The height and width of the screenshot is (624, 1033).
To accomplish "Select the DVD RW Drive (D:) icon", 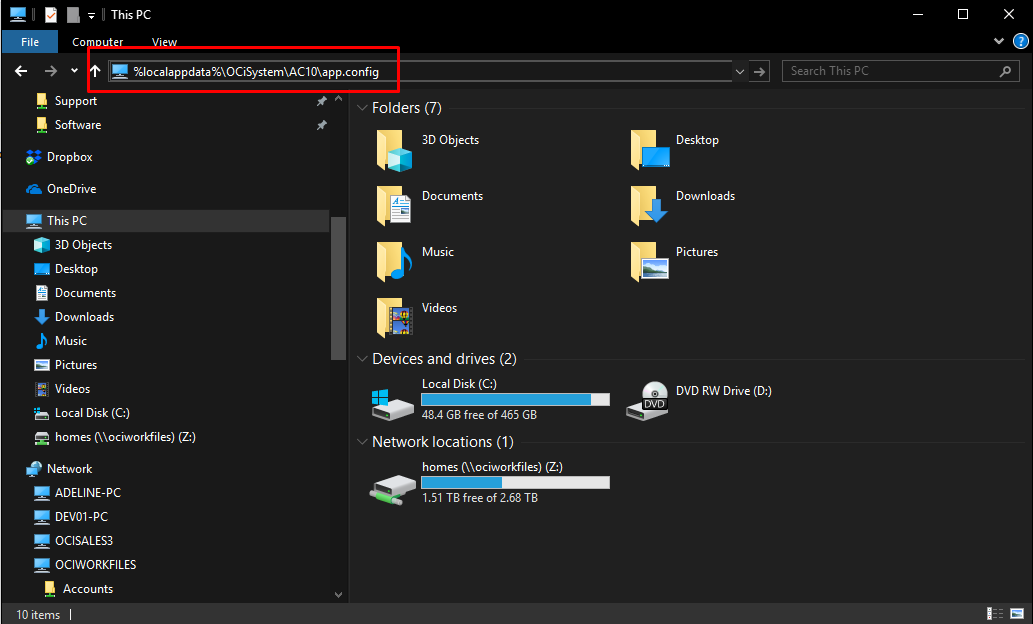I will 648,401.
